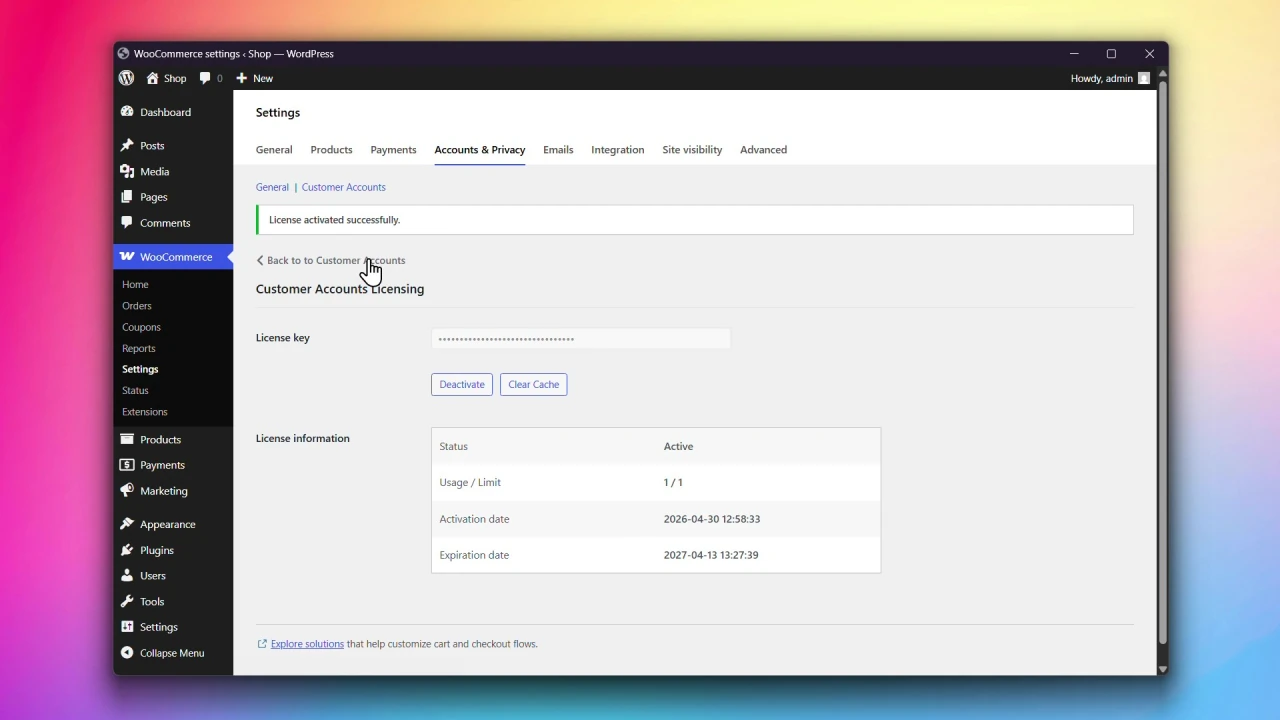The width and height of the screenshot is (1280, 720).
Task: Click the Posts pushpin icon
Action: click(x=127, y=146)
